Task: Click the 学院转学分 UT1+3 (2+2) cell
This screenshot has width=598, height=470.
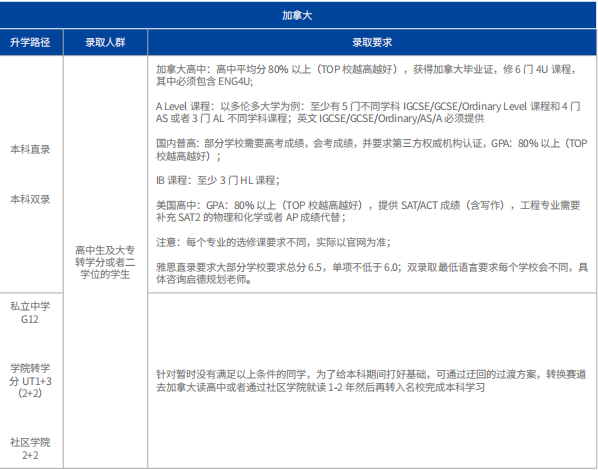Action: (30, 381)
